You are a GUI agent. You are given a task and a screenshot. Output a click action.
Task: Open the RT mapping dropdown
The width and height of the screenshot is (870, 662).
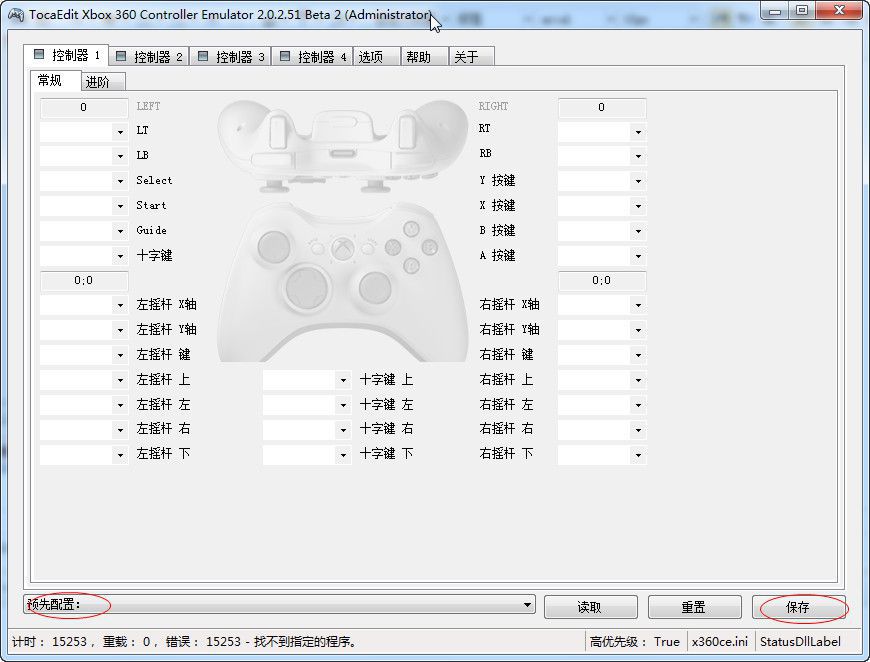coord(602,132)
